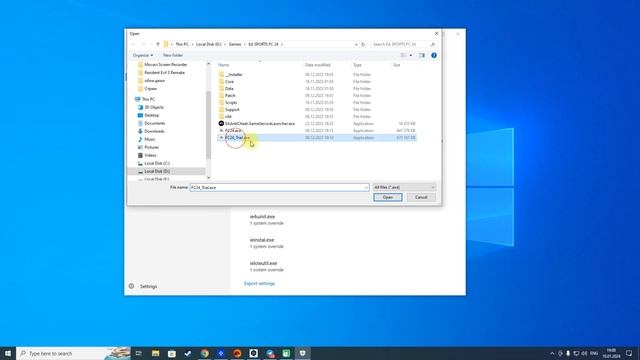Select Local Disk (D:) in the address breadcrumb
640x360 pixels.
pos(208,44)
